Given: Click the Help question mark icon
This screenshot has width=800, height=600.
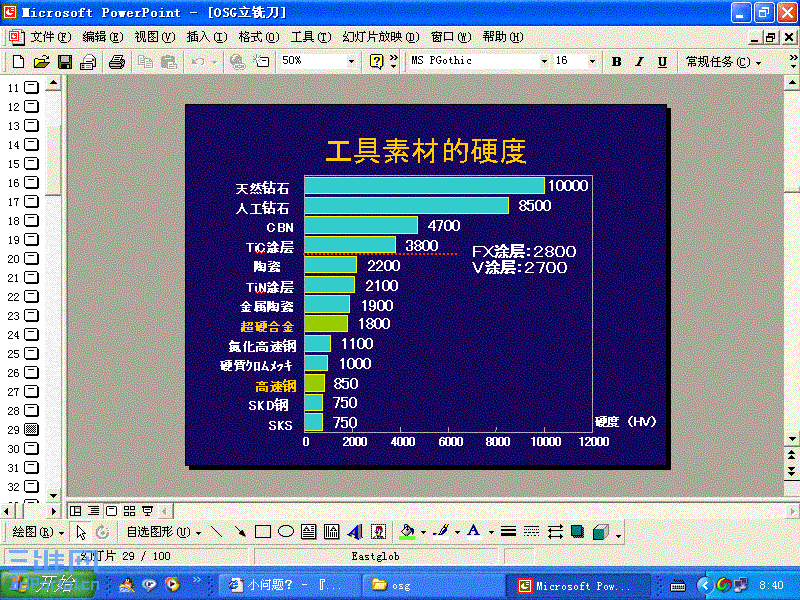Looking at the screenshot, I should click(x=377, y=62).
